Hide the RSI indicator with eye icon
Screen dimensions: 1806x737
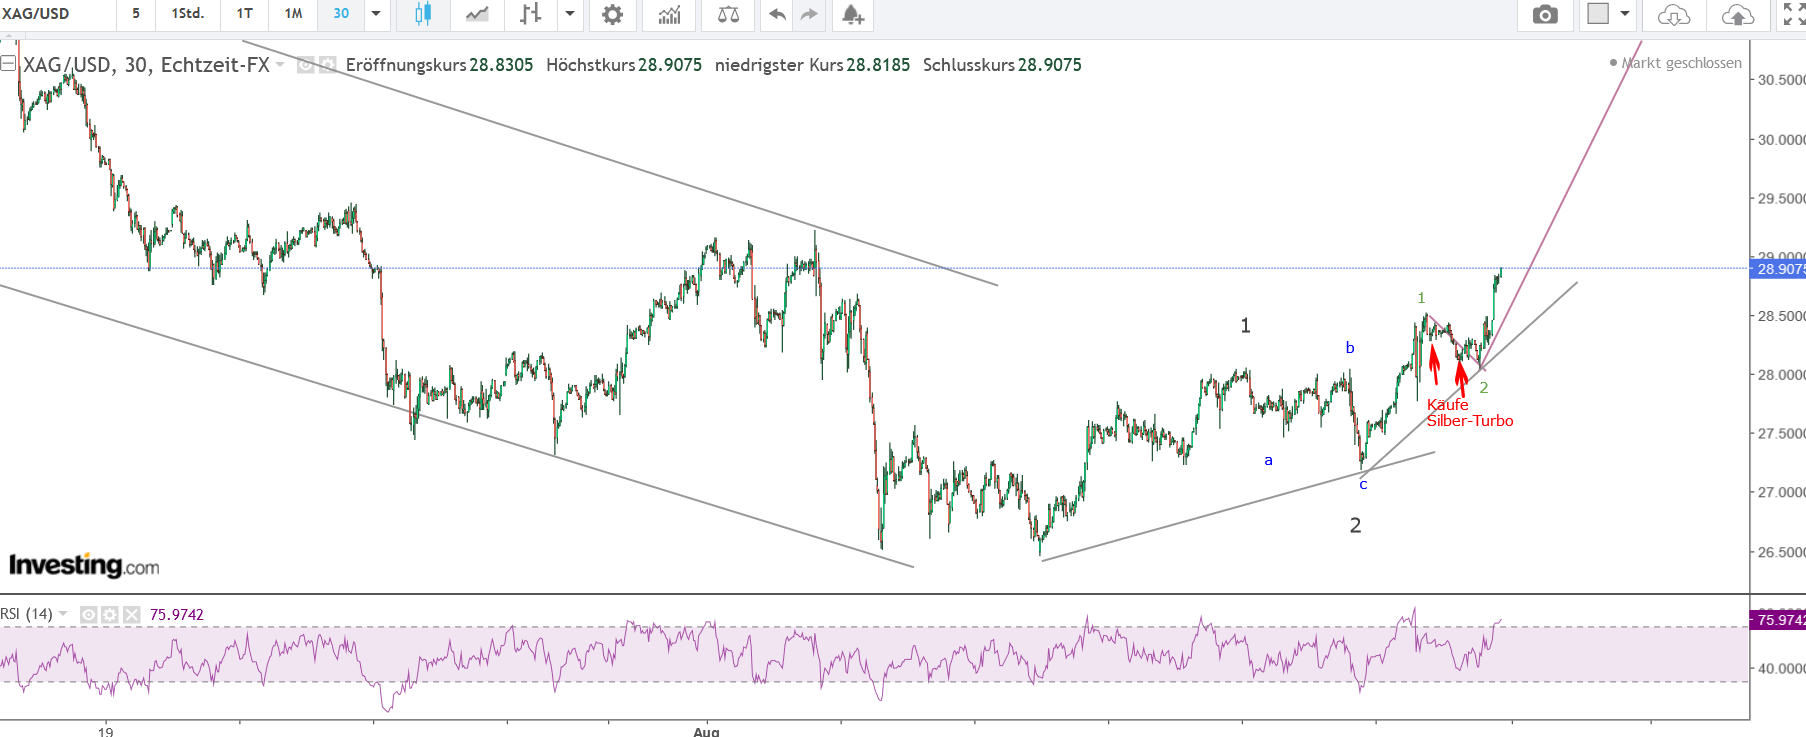[x=89, y=615]
